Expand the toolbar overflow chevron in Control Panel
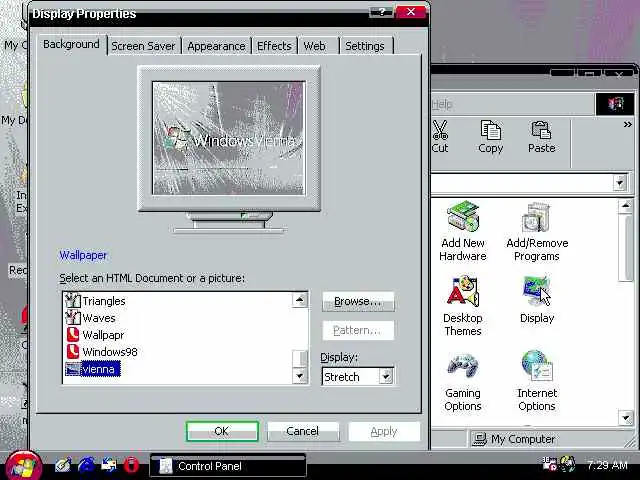Viewport: 640px width, 480px height. point(627,124)
